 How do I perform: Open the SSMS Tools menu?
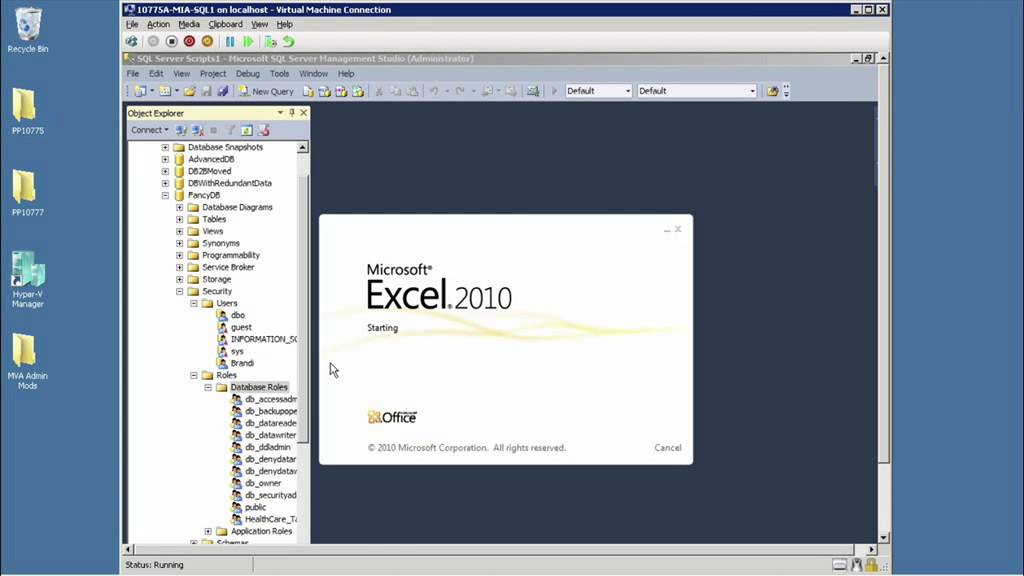[280, 74]
